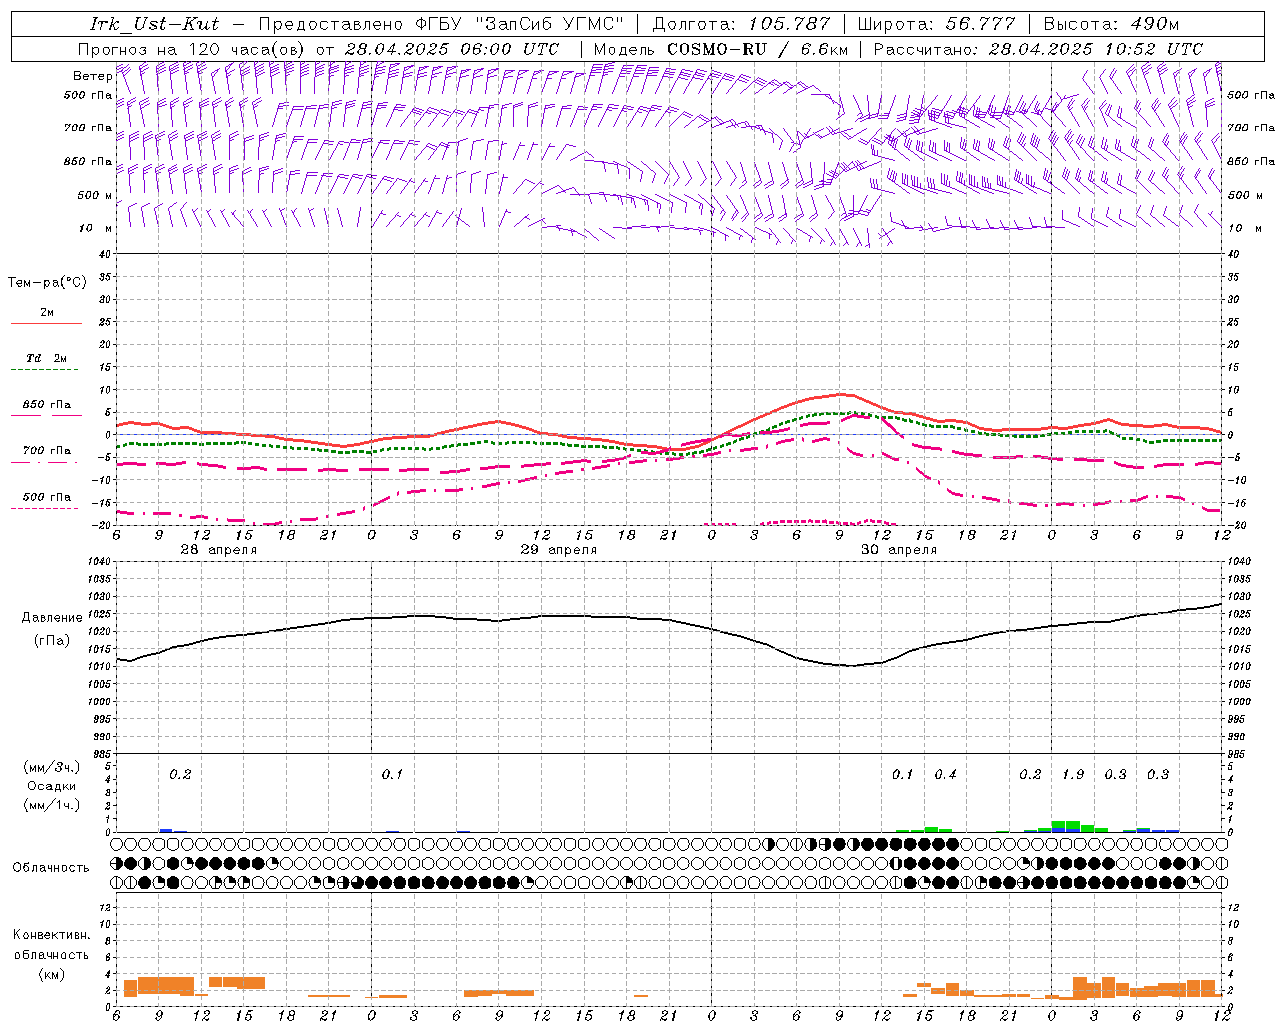
Task: Click the Ветер section label
Action: click(92, 76)
